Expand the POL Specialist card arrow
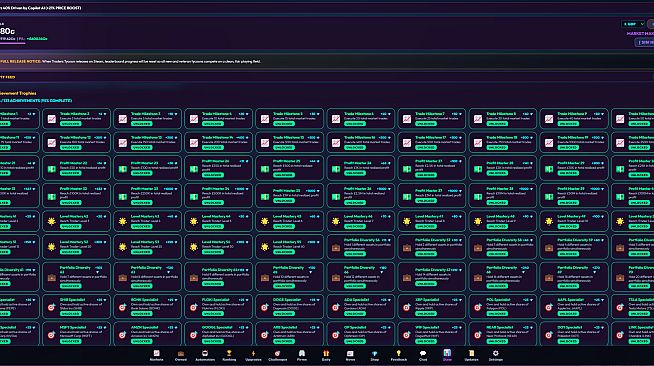Screen dimensions: 654x366 point(531,300)
